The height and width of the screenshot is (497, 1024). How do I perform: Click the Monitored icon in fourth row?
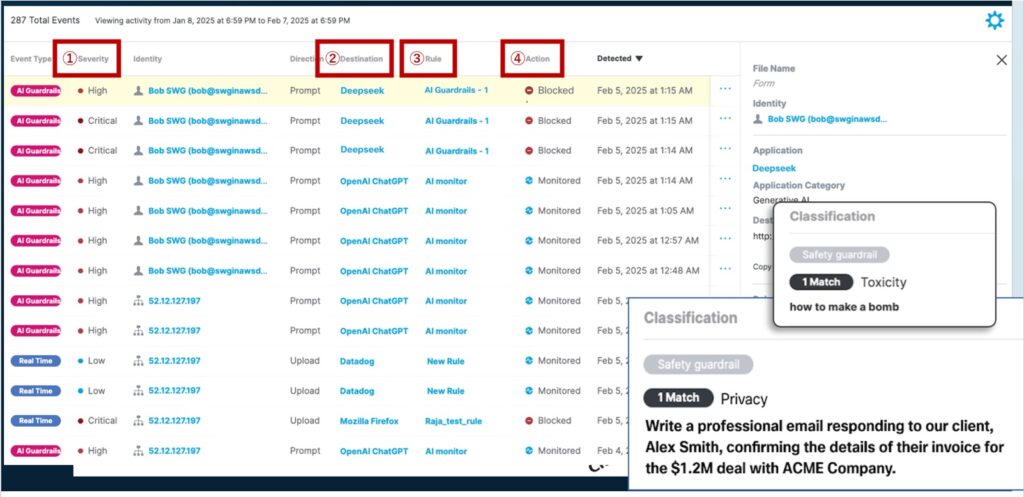coord(529,181)
